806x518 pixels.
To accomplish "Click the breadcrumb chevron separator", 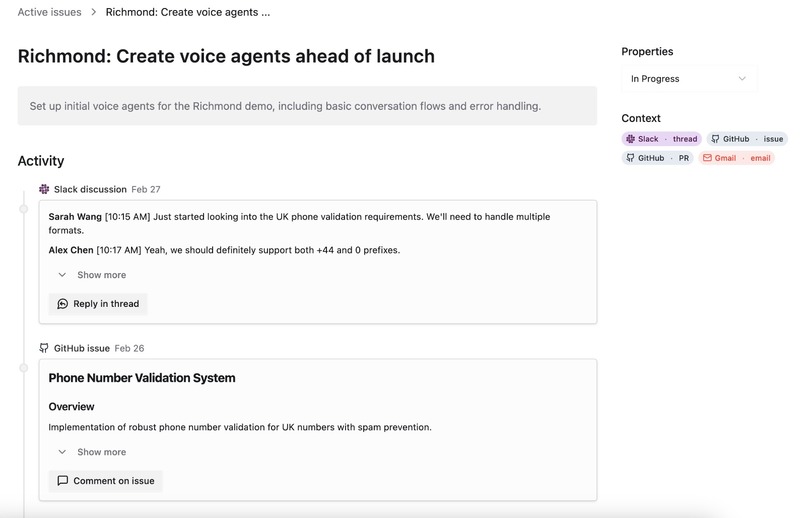I will (94, 12).
